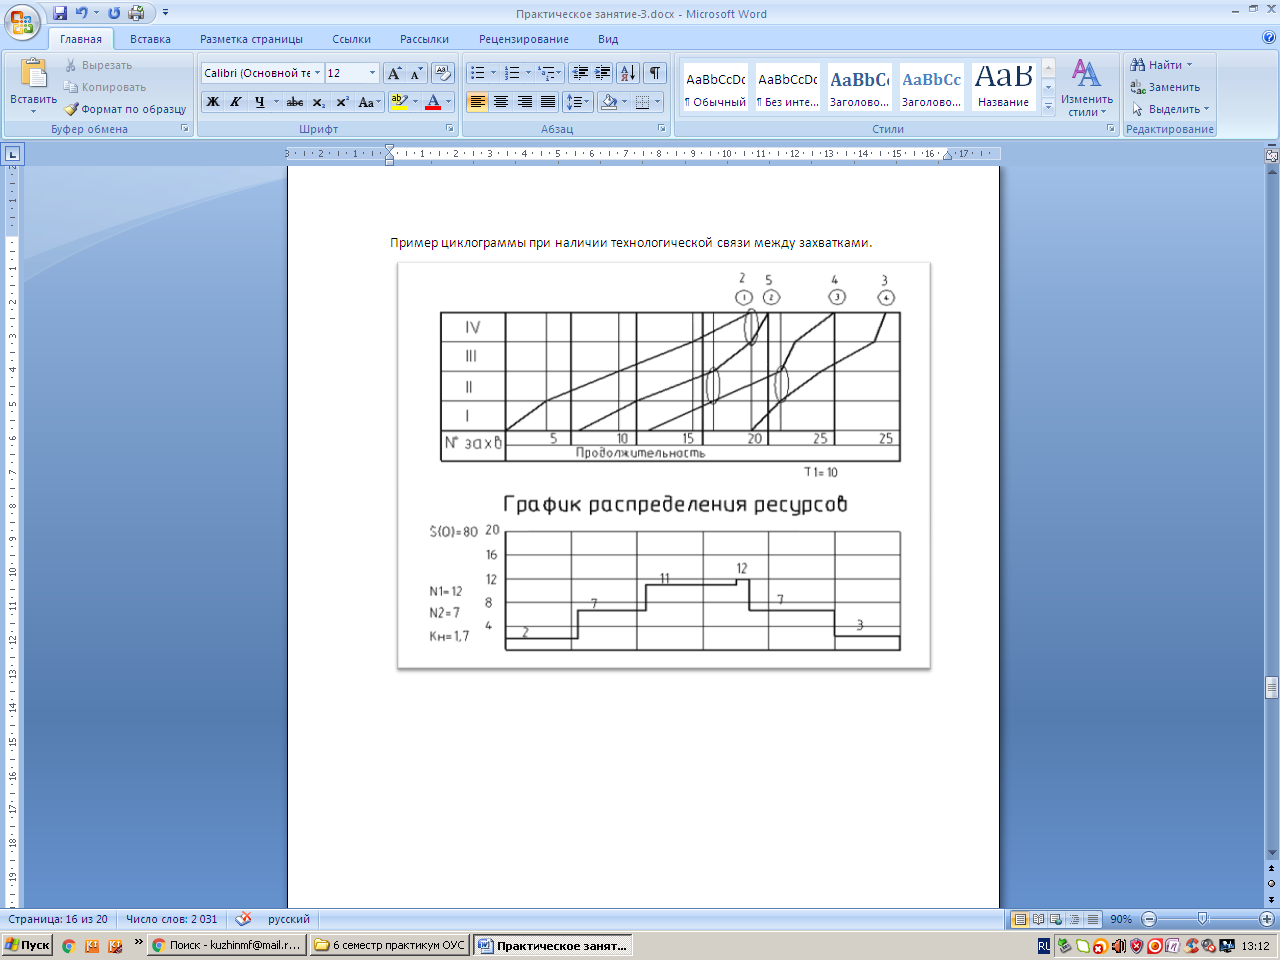Screen dimensions: 1280x960
Task: Click the Chrome icon in taskbar quick launch
Action: tap(68, 945)
